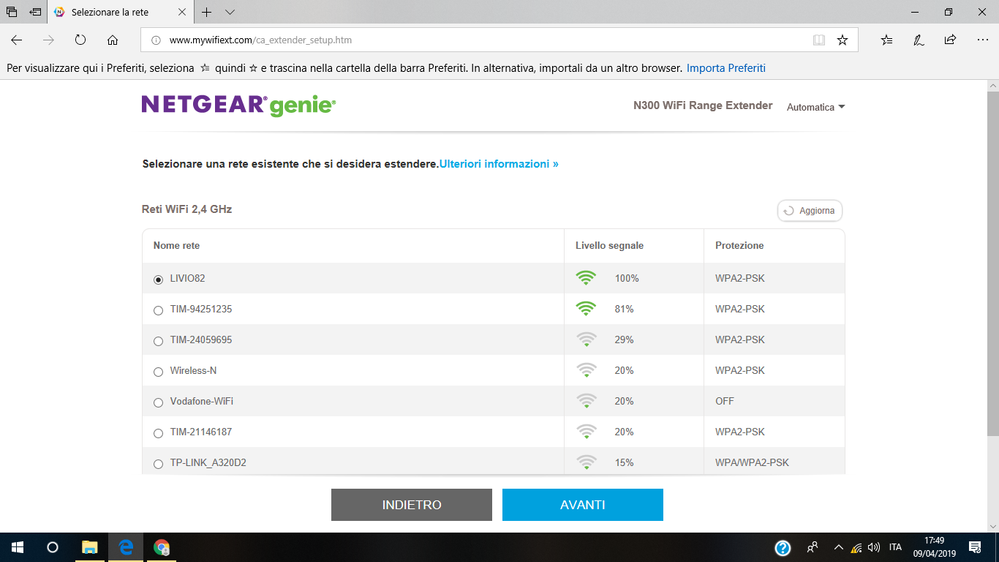The height and width of the screenshot is (562, 999).
Task: Select the TP-LINK_A320D2 network radio button
Action: (158, 463)
